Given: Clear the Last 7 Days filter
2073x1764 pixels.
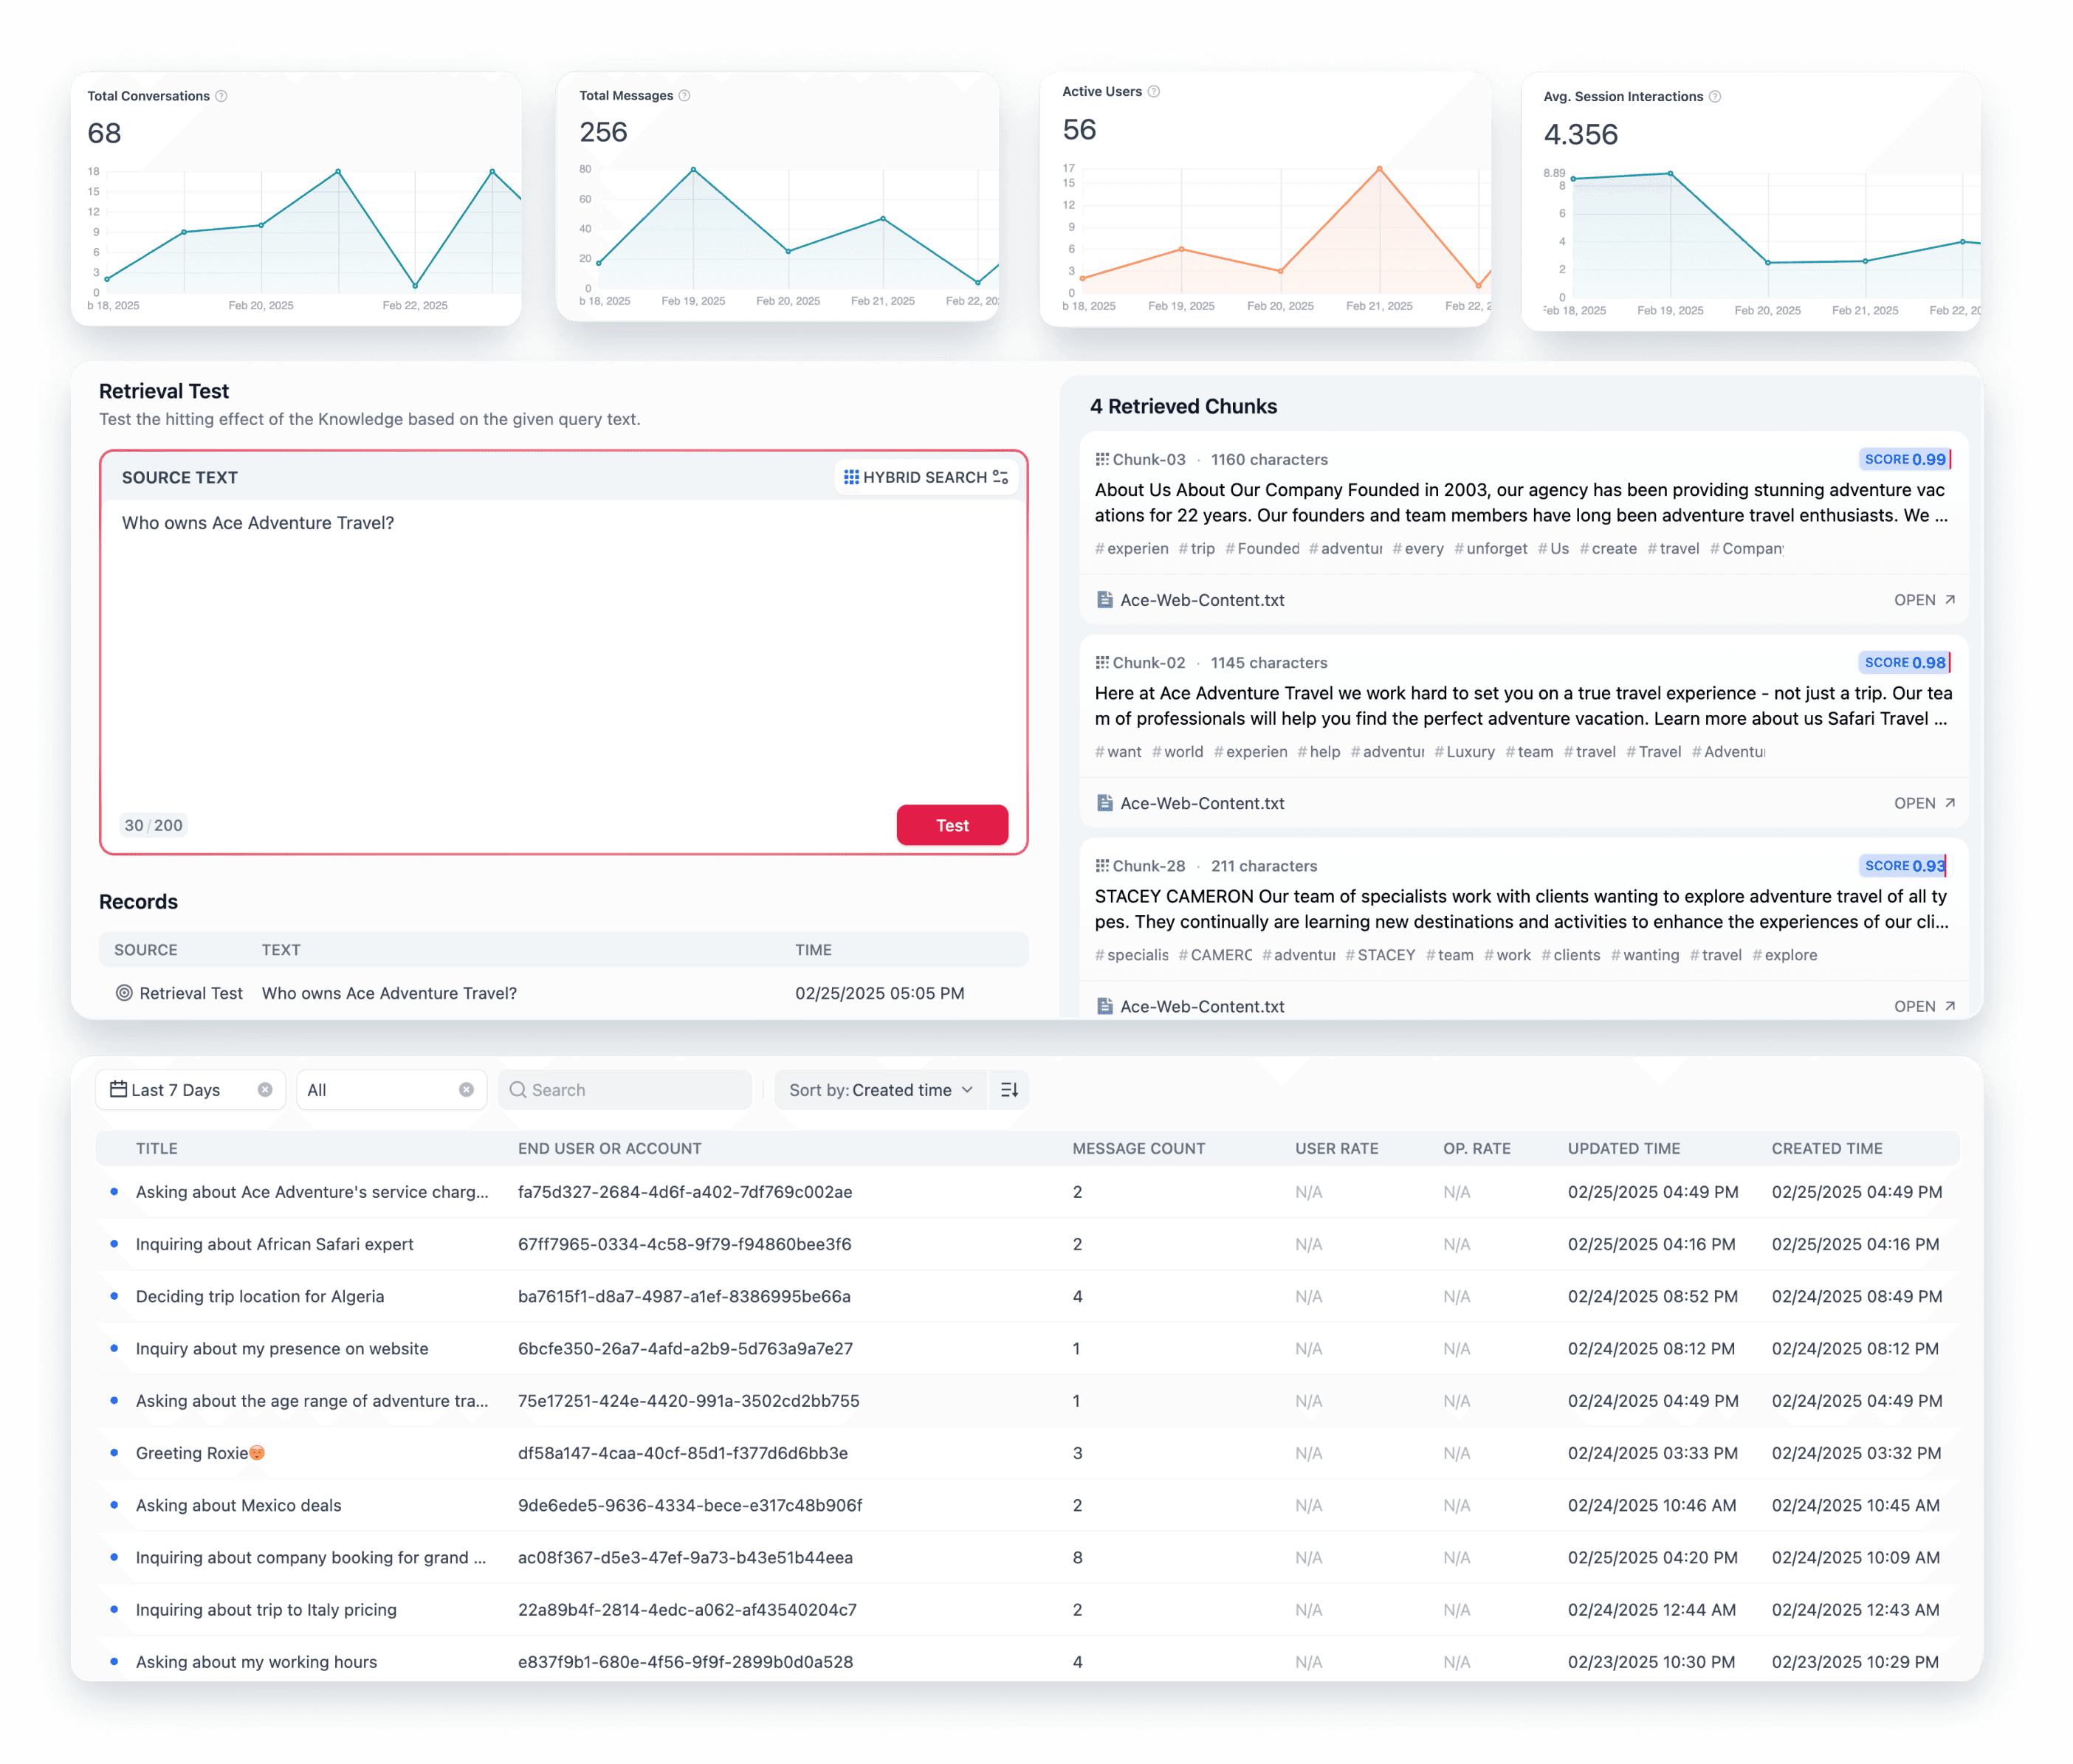Looking at the screenshot, I should (265, 1090).
